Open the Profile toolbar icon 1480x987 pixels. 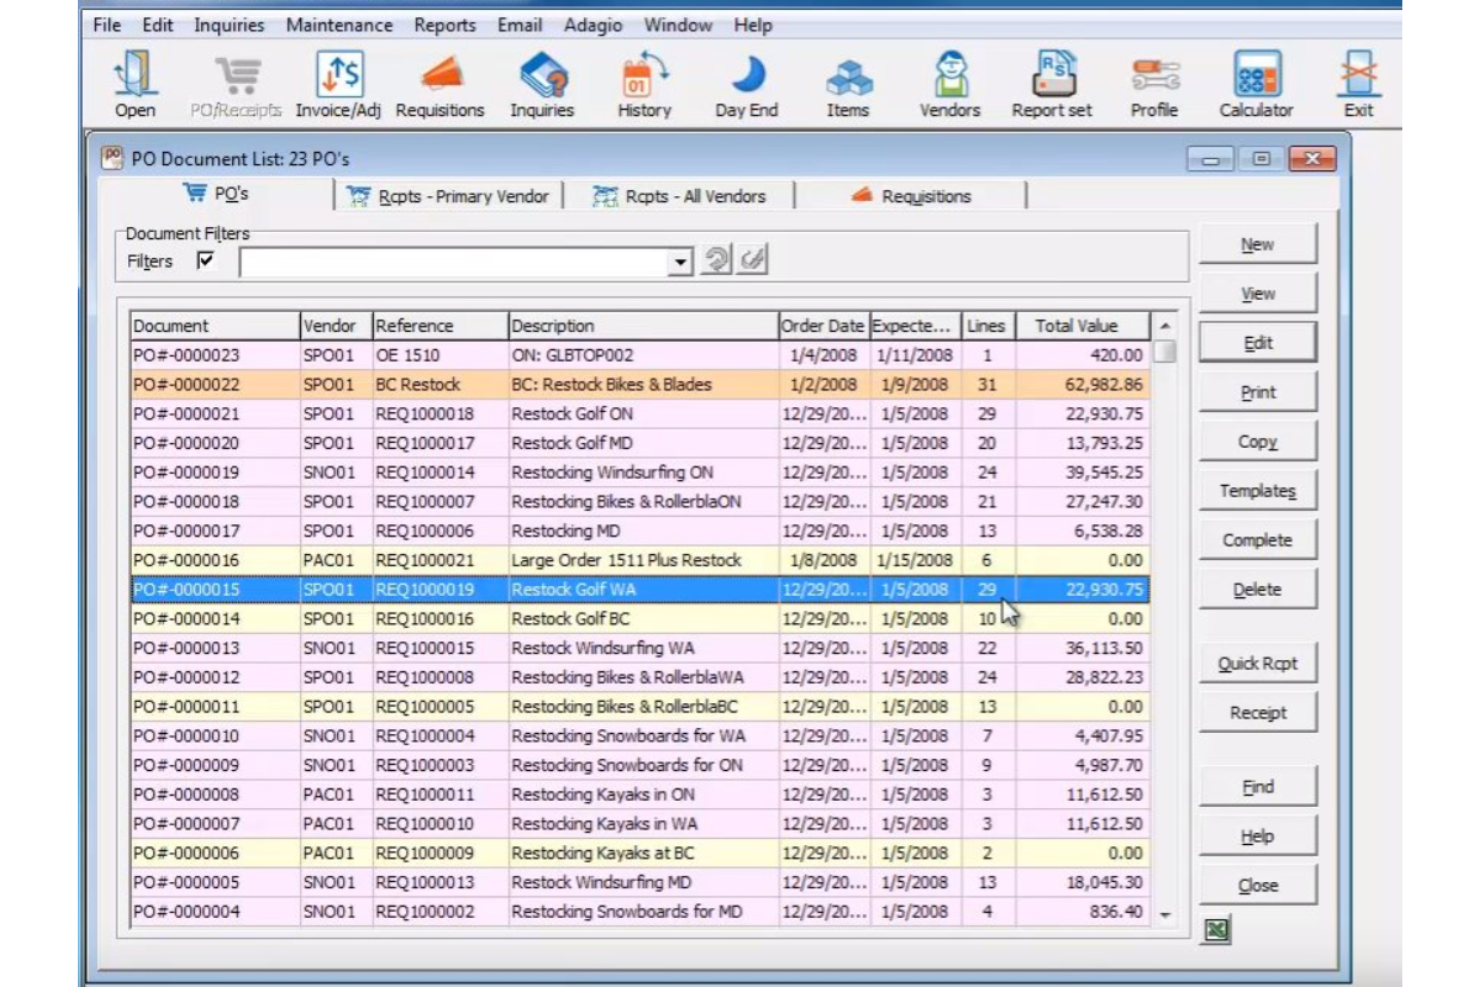pos(1154,85)
